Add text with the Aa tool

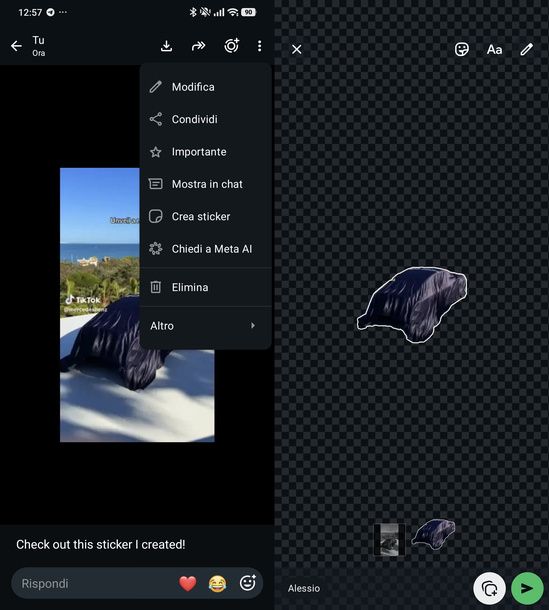point(494,50)
